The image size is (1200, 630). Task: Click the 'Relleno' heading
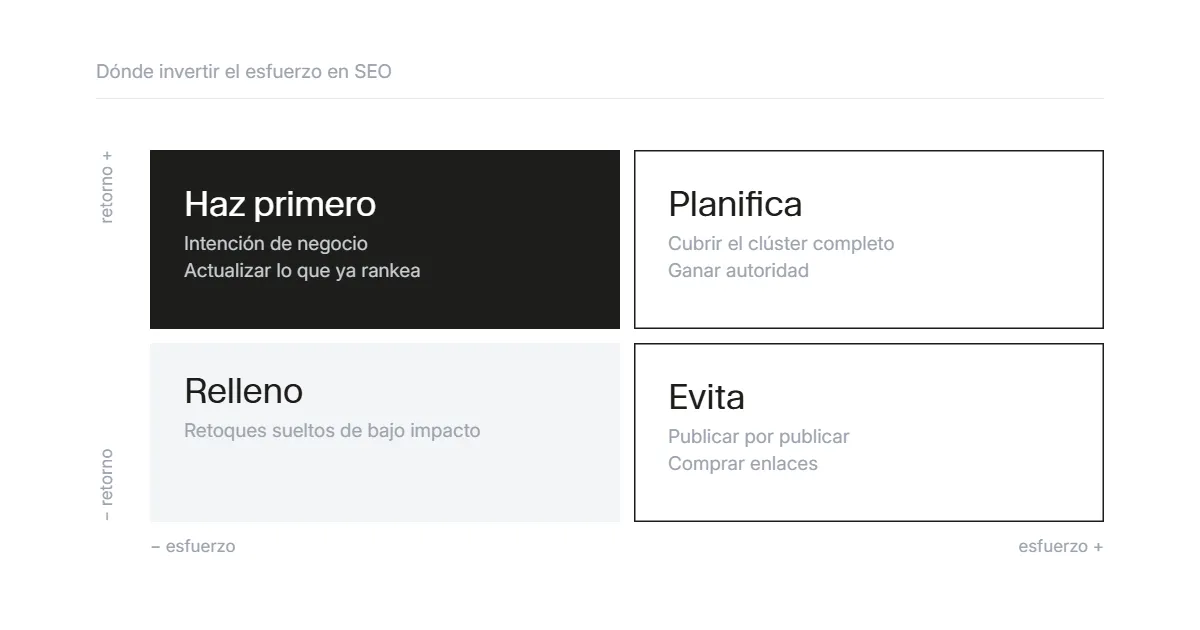point(243,391)
